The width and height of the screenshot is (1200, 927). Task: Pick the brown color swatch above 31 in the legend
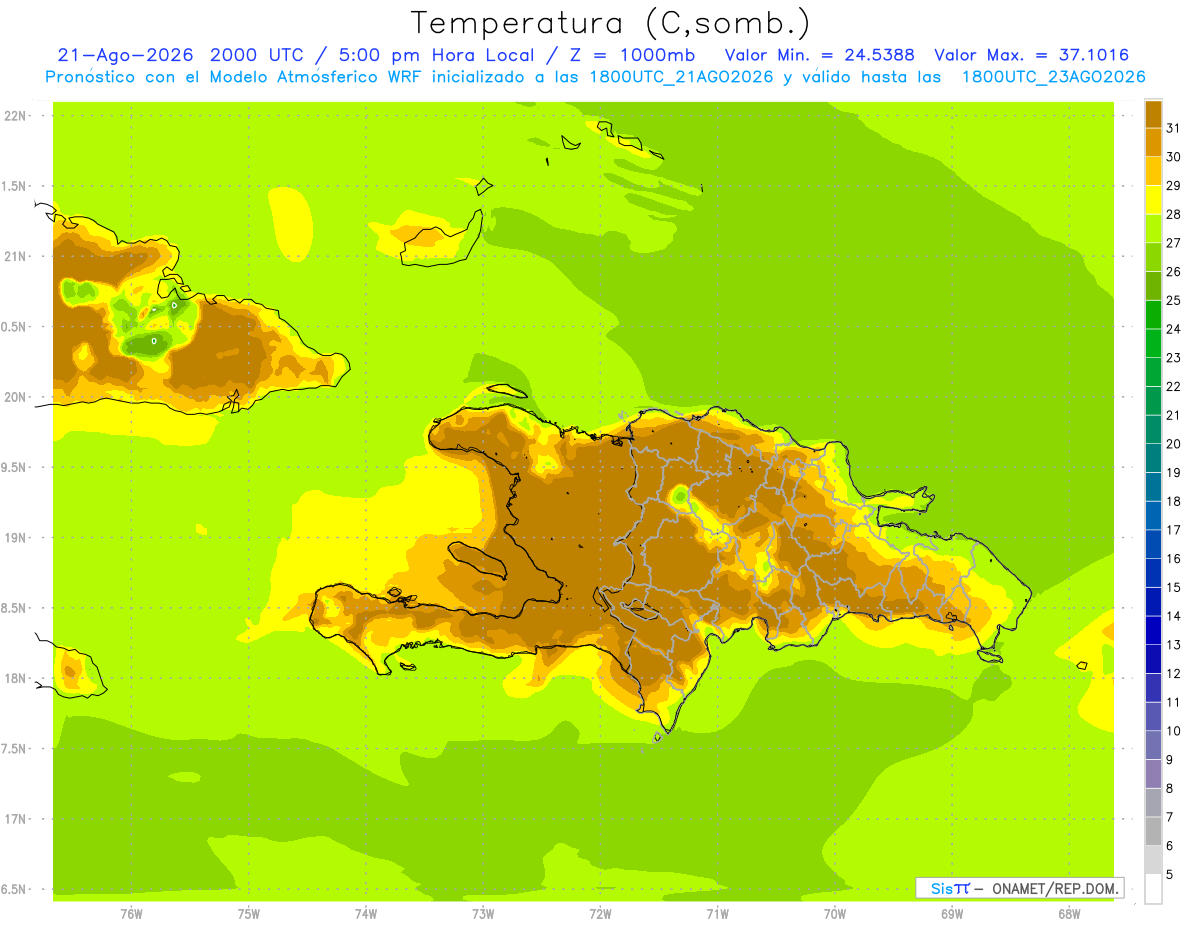point(1153,114)
